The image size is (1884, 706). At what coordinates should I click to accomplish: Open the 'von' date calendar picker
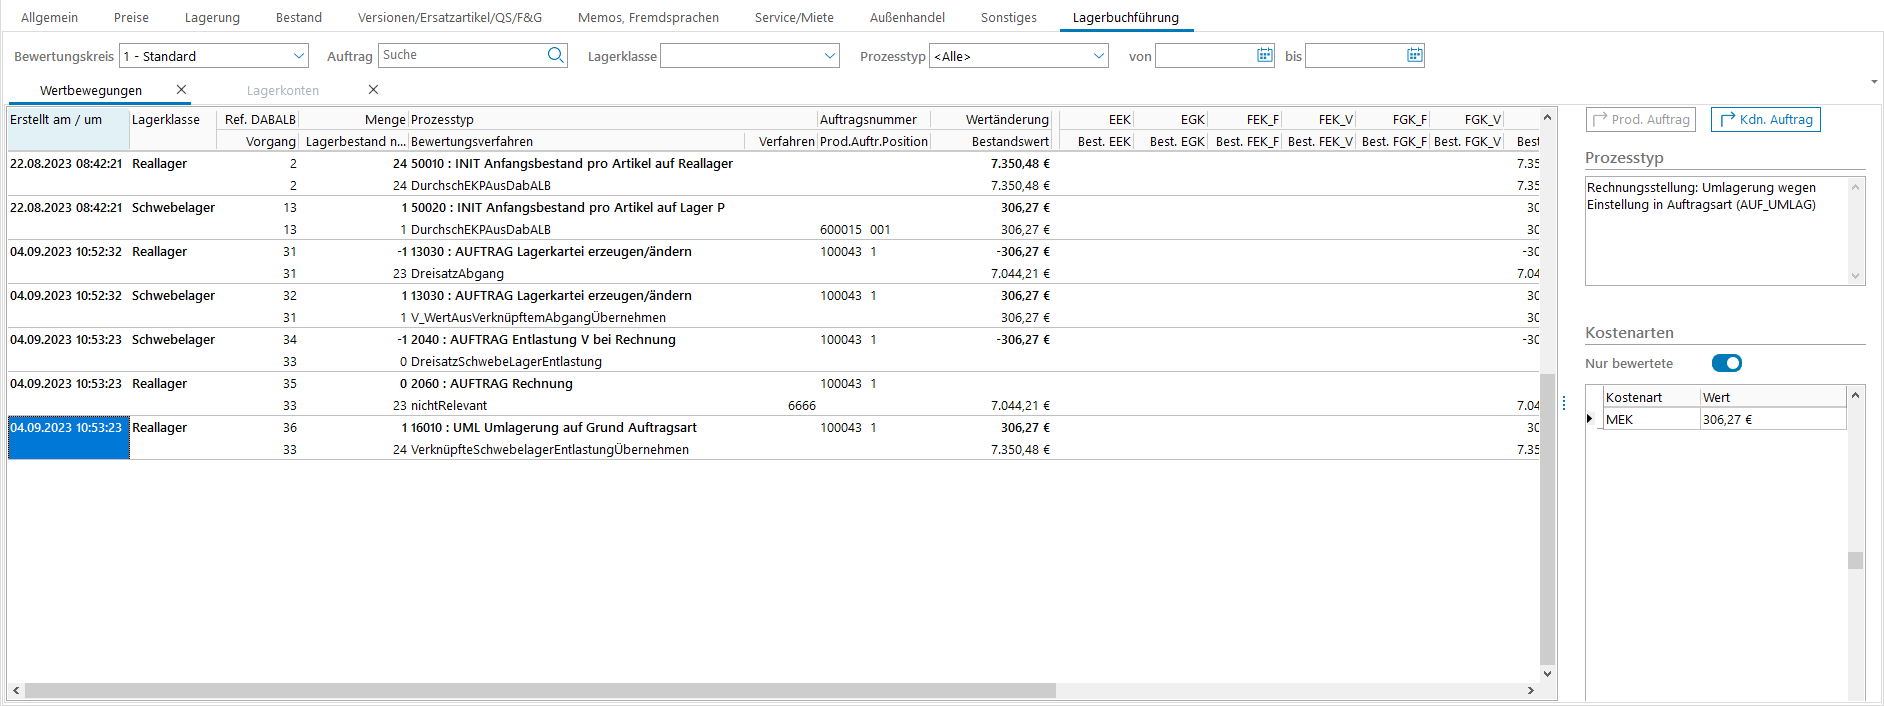pyautogui.click(x=1264, y=55)
